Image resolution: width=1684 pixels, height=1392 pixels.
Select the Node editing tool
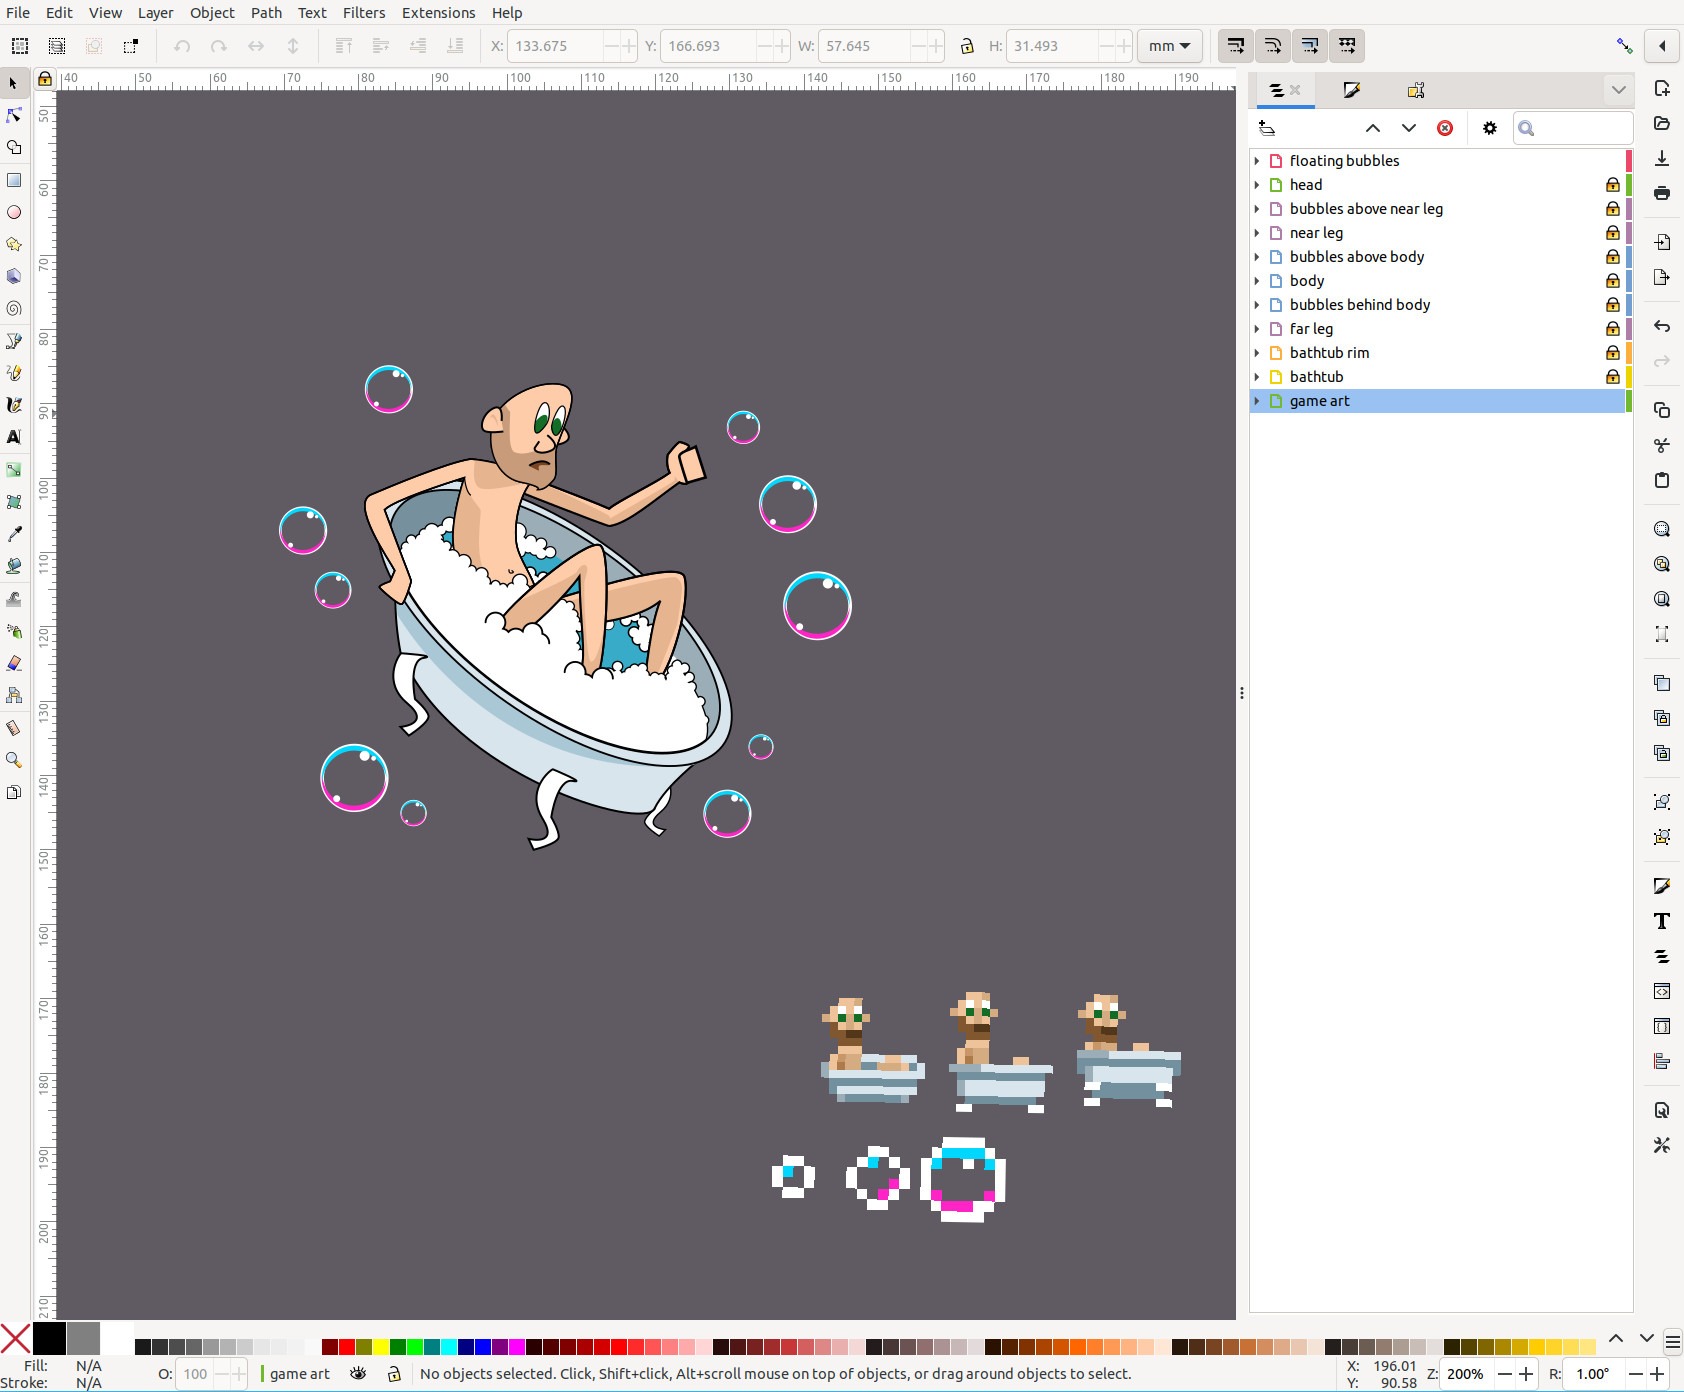(x=14, y=116)
